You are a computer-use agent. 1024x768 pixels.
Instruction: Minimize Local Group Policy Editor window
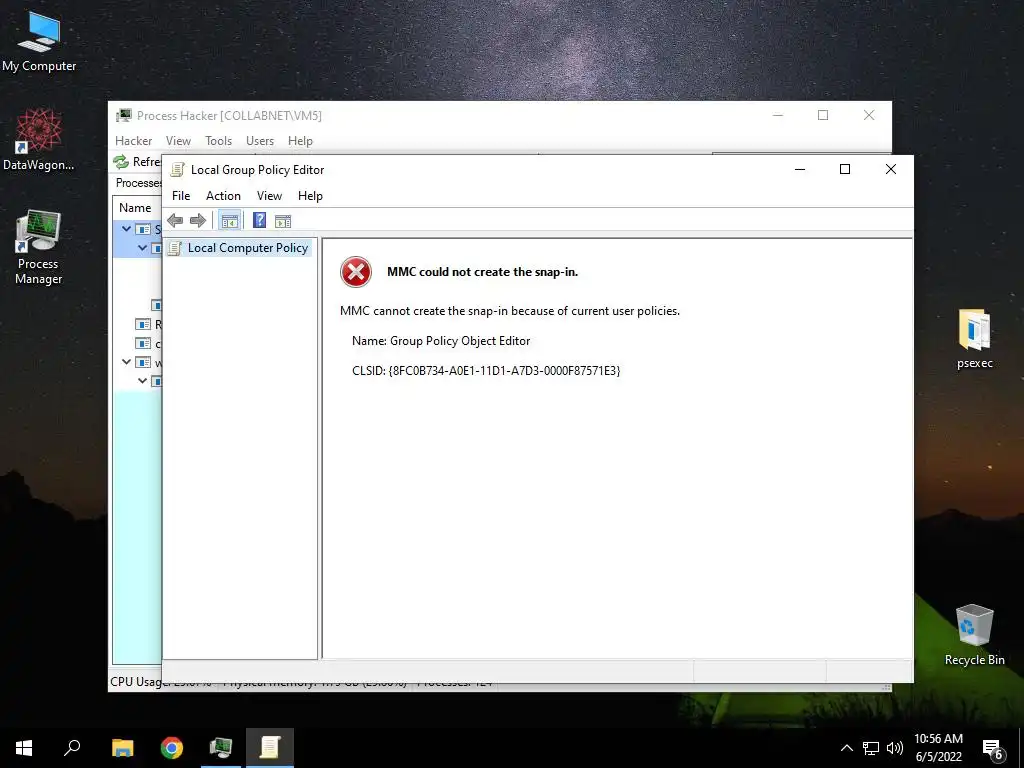pos(799,169)
